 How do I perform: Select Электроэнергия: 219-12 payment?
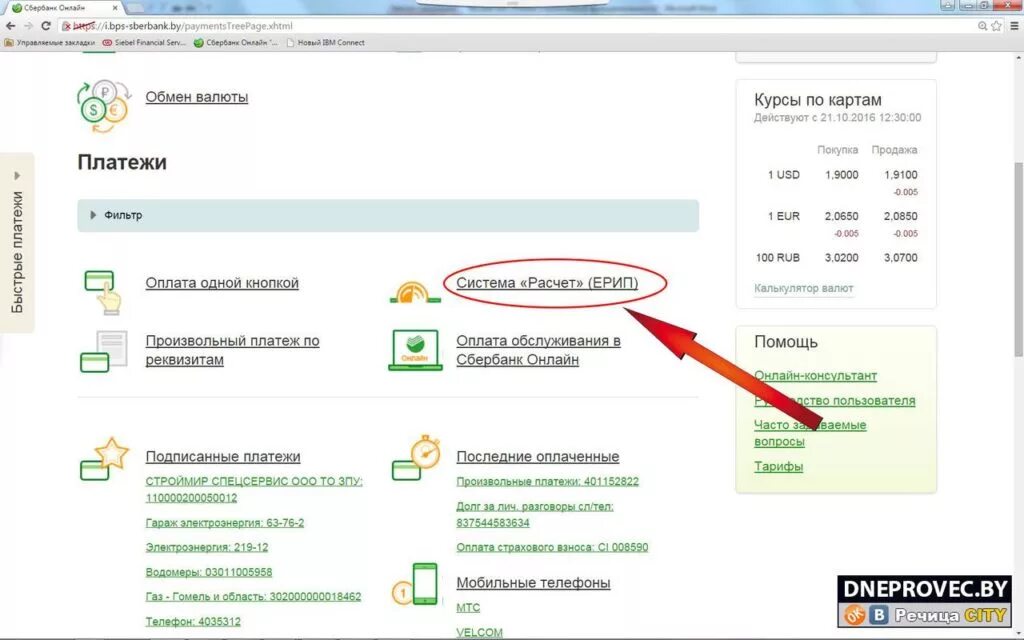coord(206,547)
